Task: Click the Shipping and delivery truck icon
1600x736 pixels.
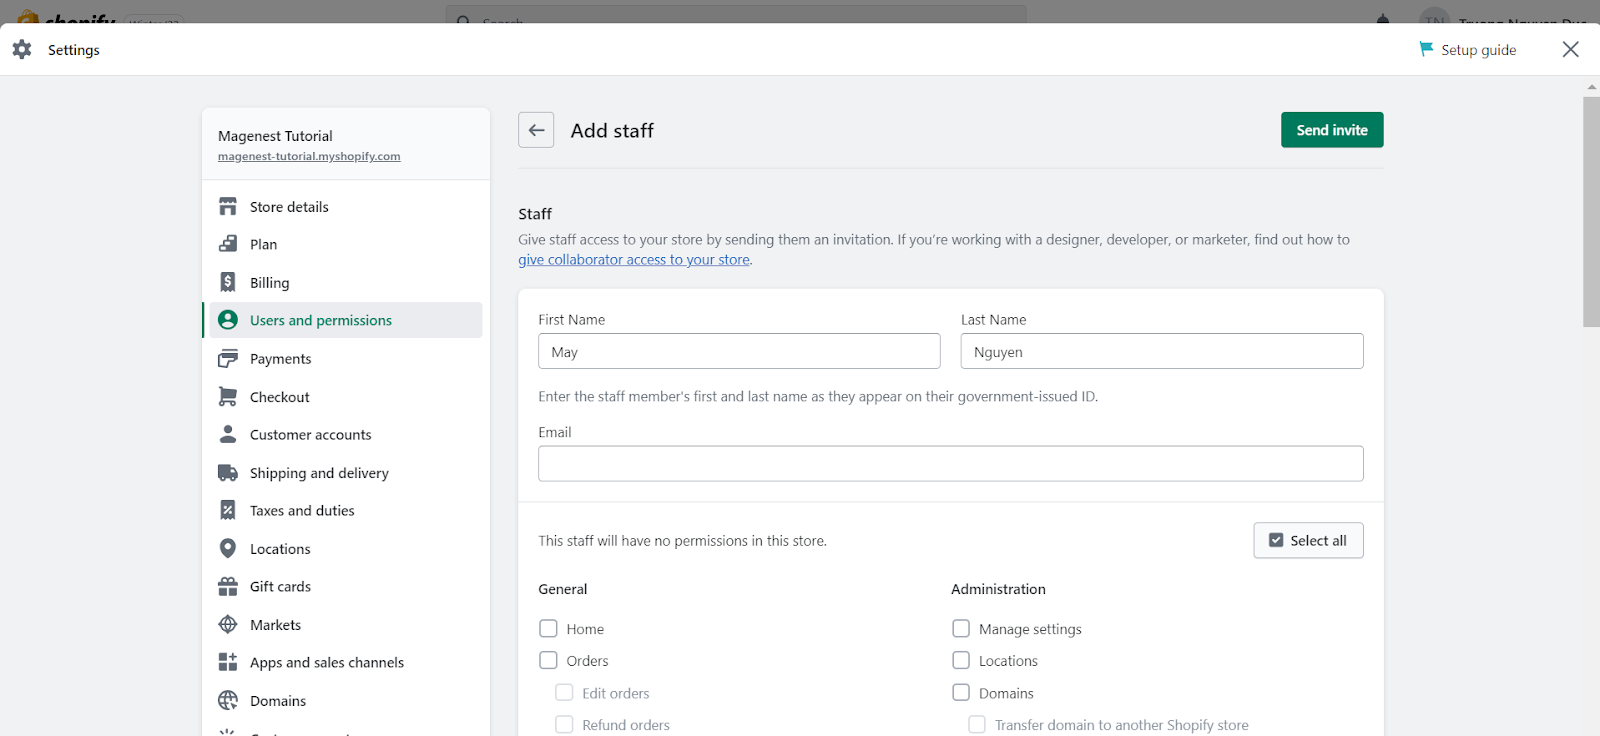Action: [228, 473]
